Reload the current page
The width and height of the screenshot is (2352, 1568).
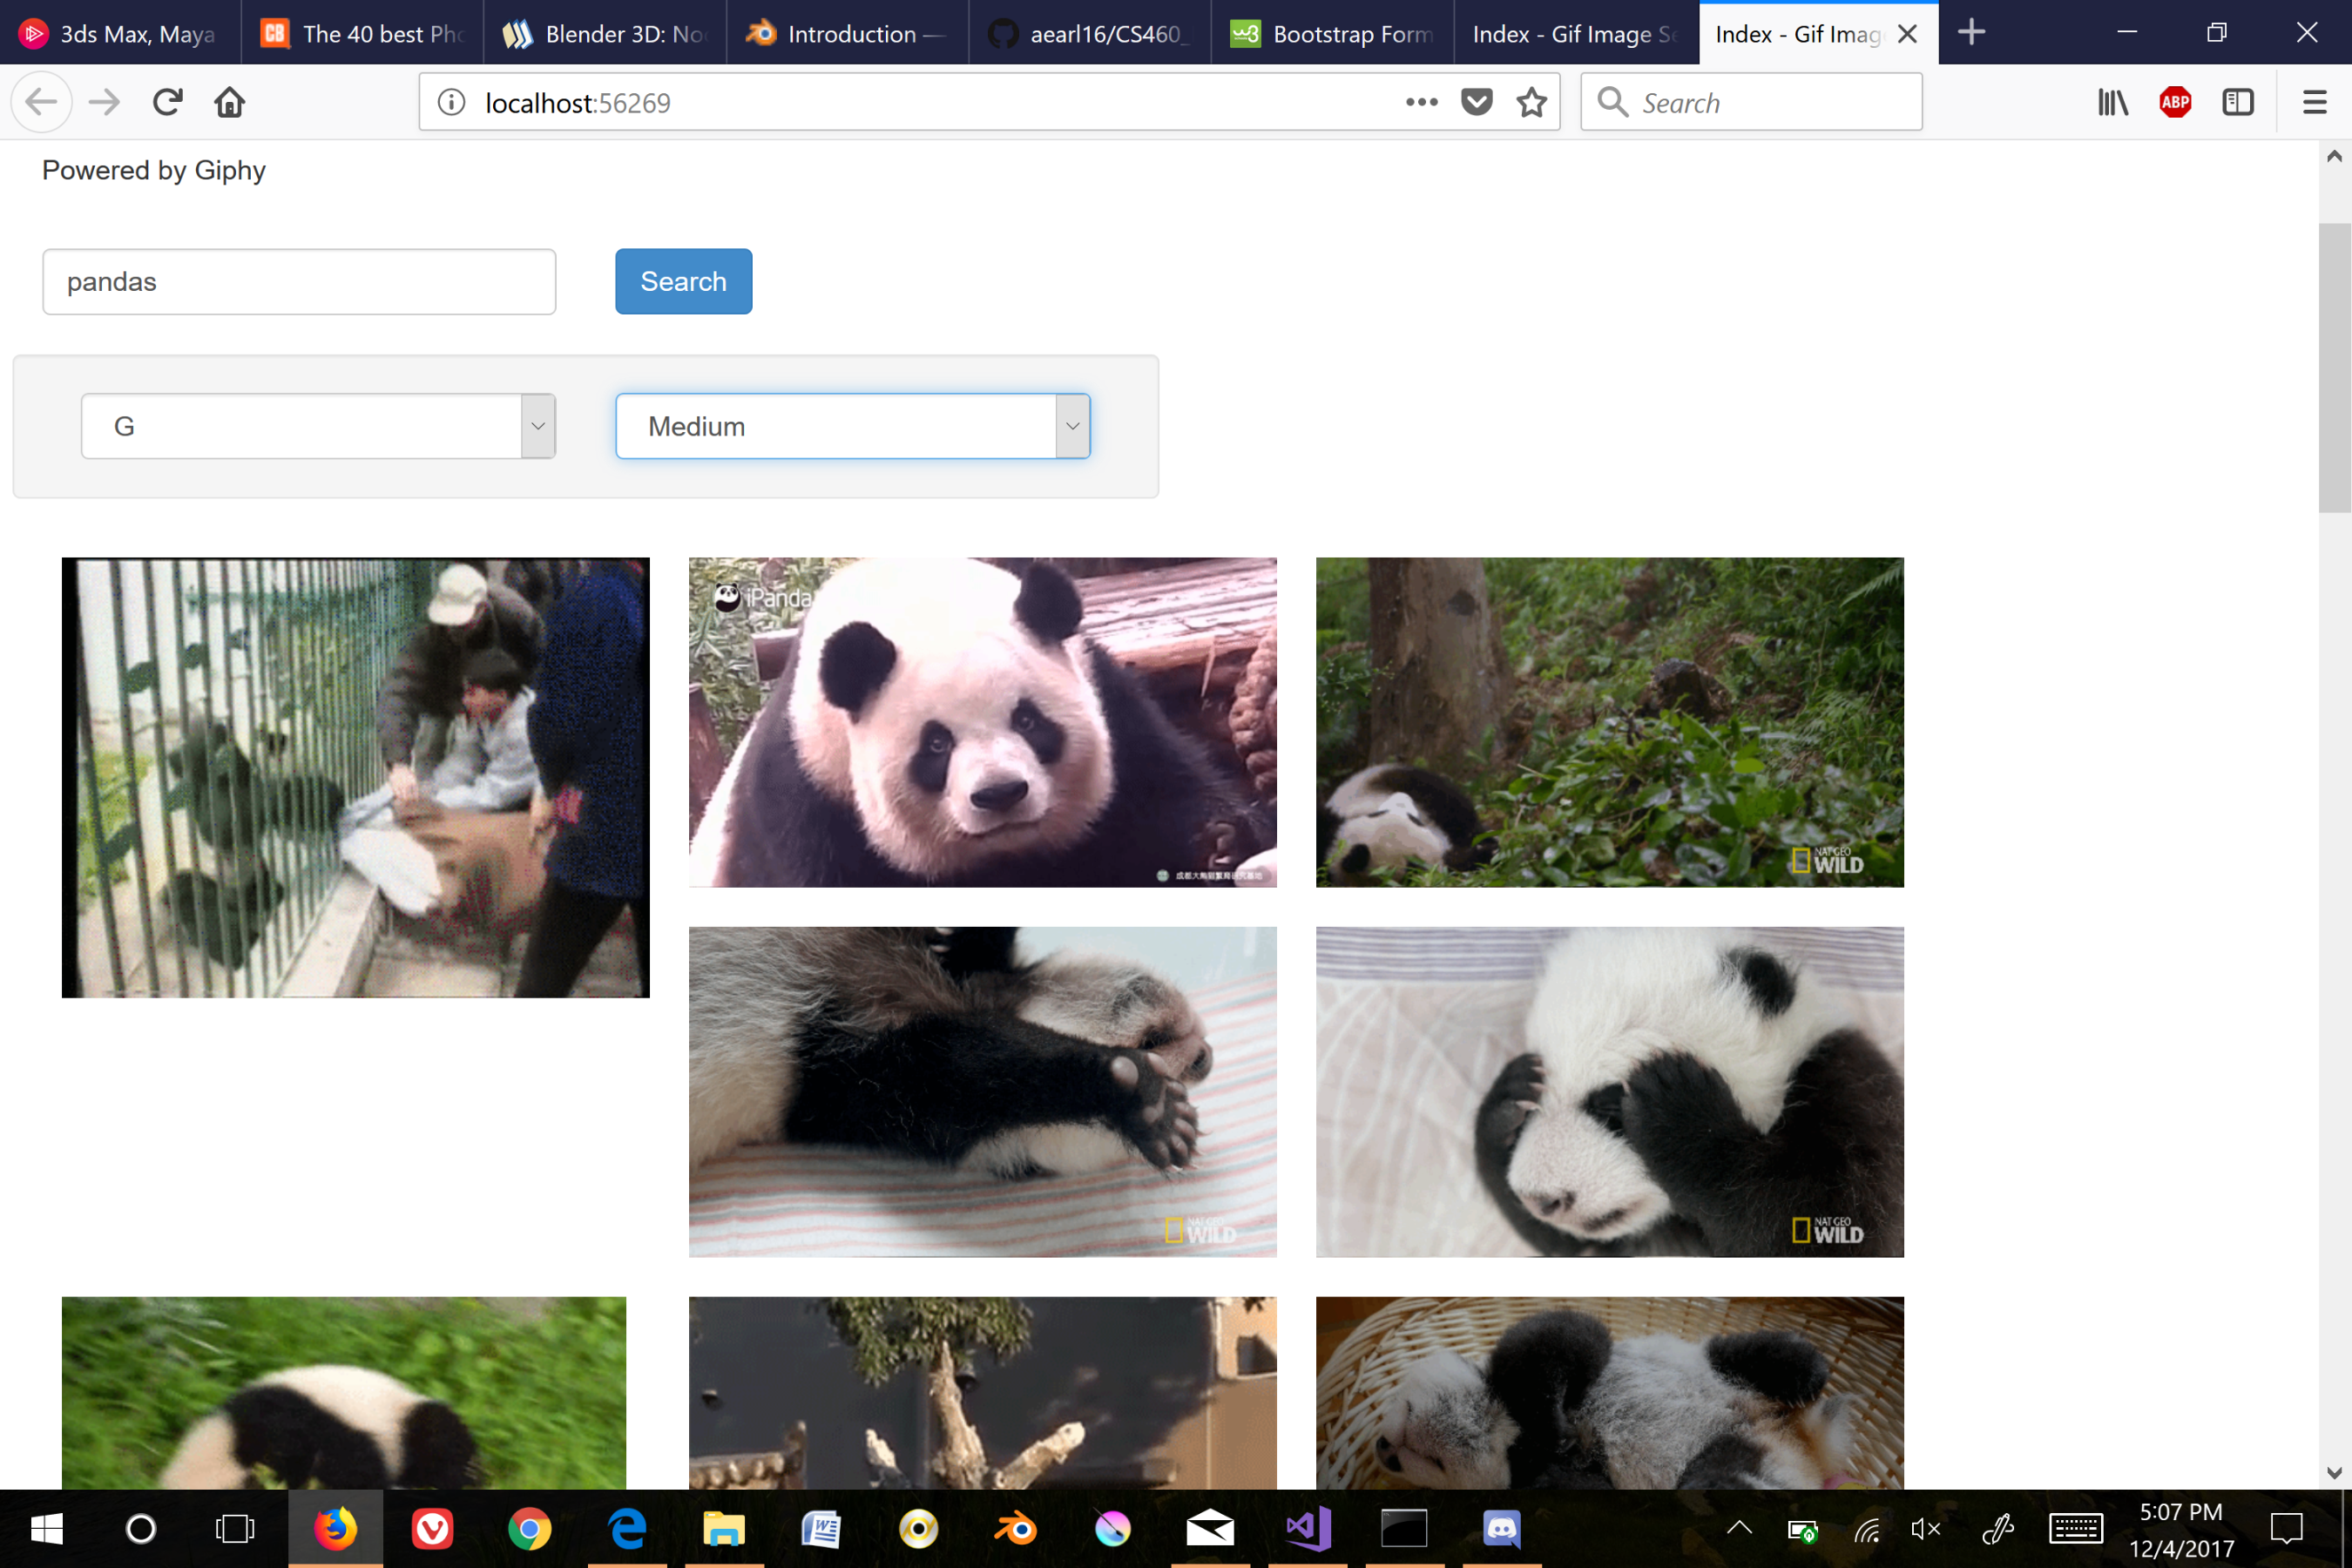coord(167,102)
